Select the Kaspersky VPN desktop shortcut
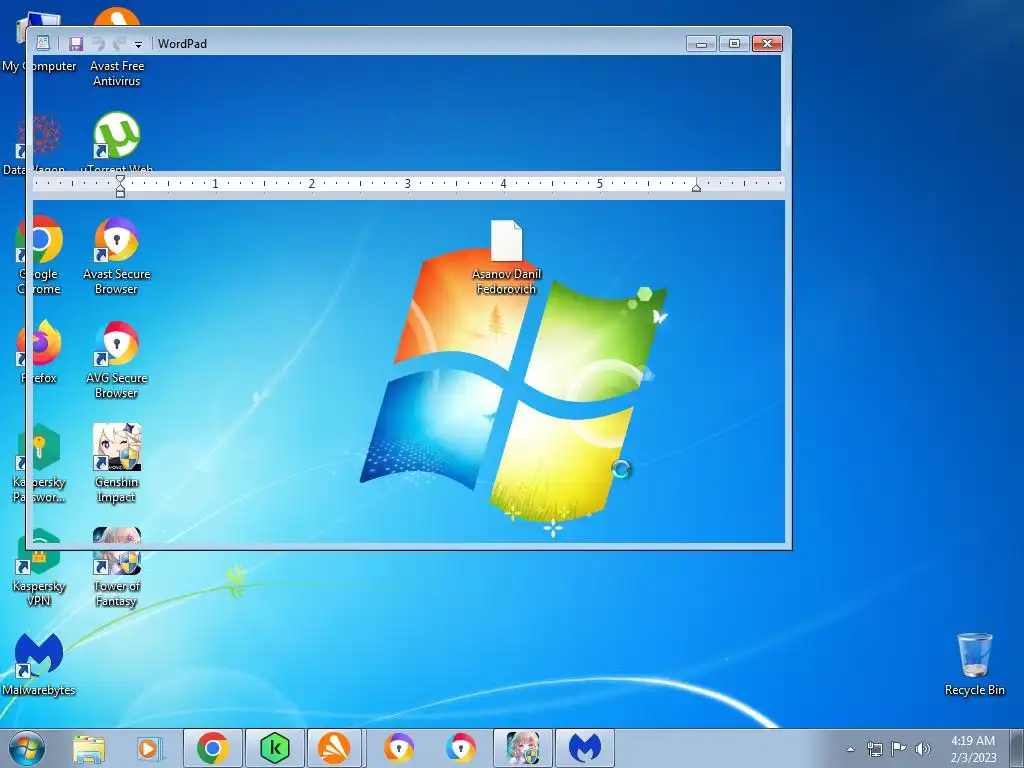1024x768 pixels. [39, 568]
